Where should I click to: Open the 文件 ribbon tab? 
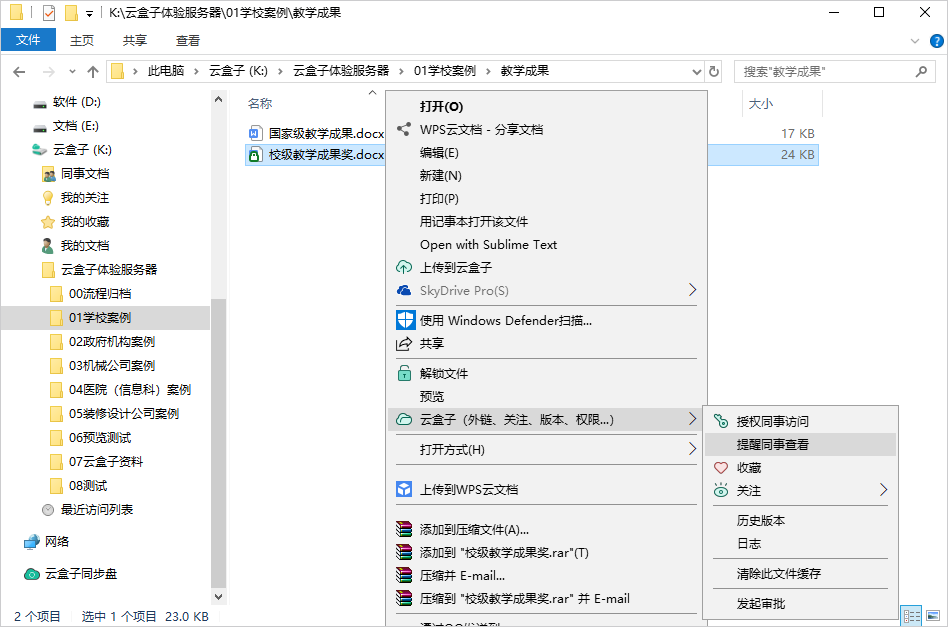[x=28, y=40]
